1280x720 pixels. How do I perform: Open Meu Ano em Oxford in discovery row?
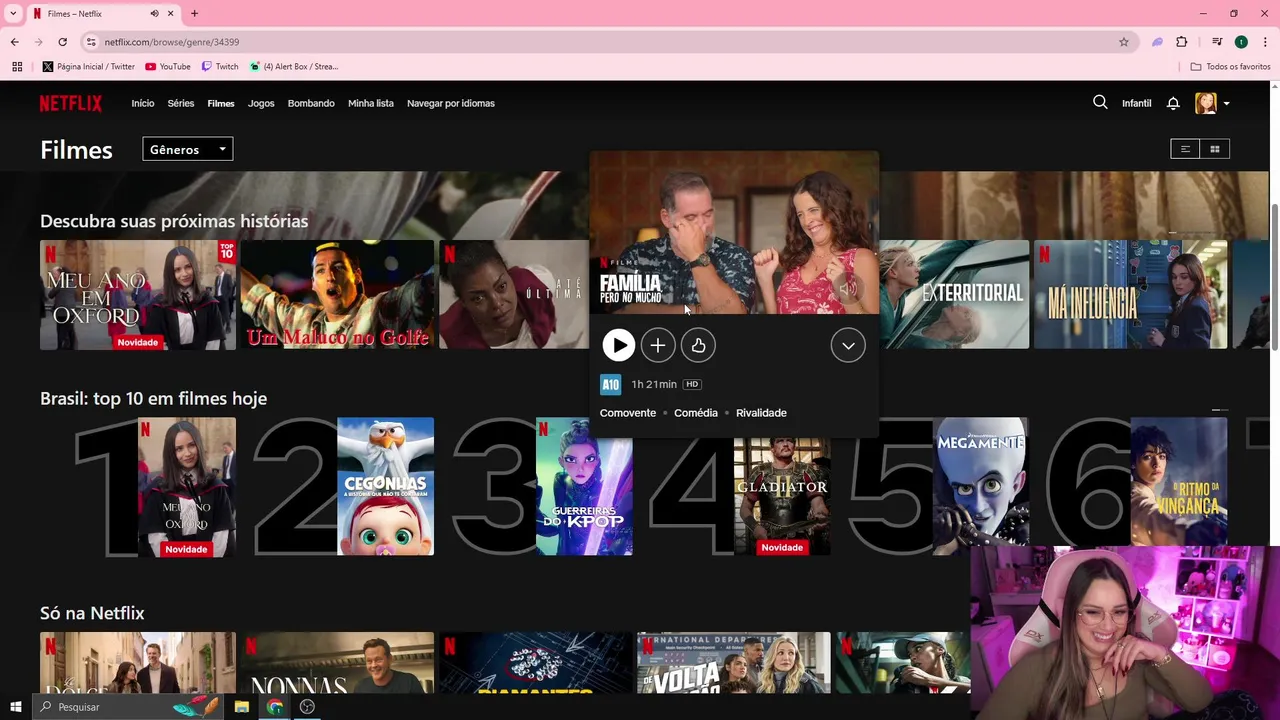(138, 295)
